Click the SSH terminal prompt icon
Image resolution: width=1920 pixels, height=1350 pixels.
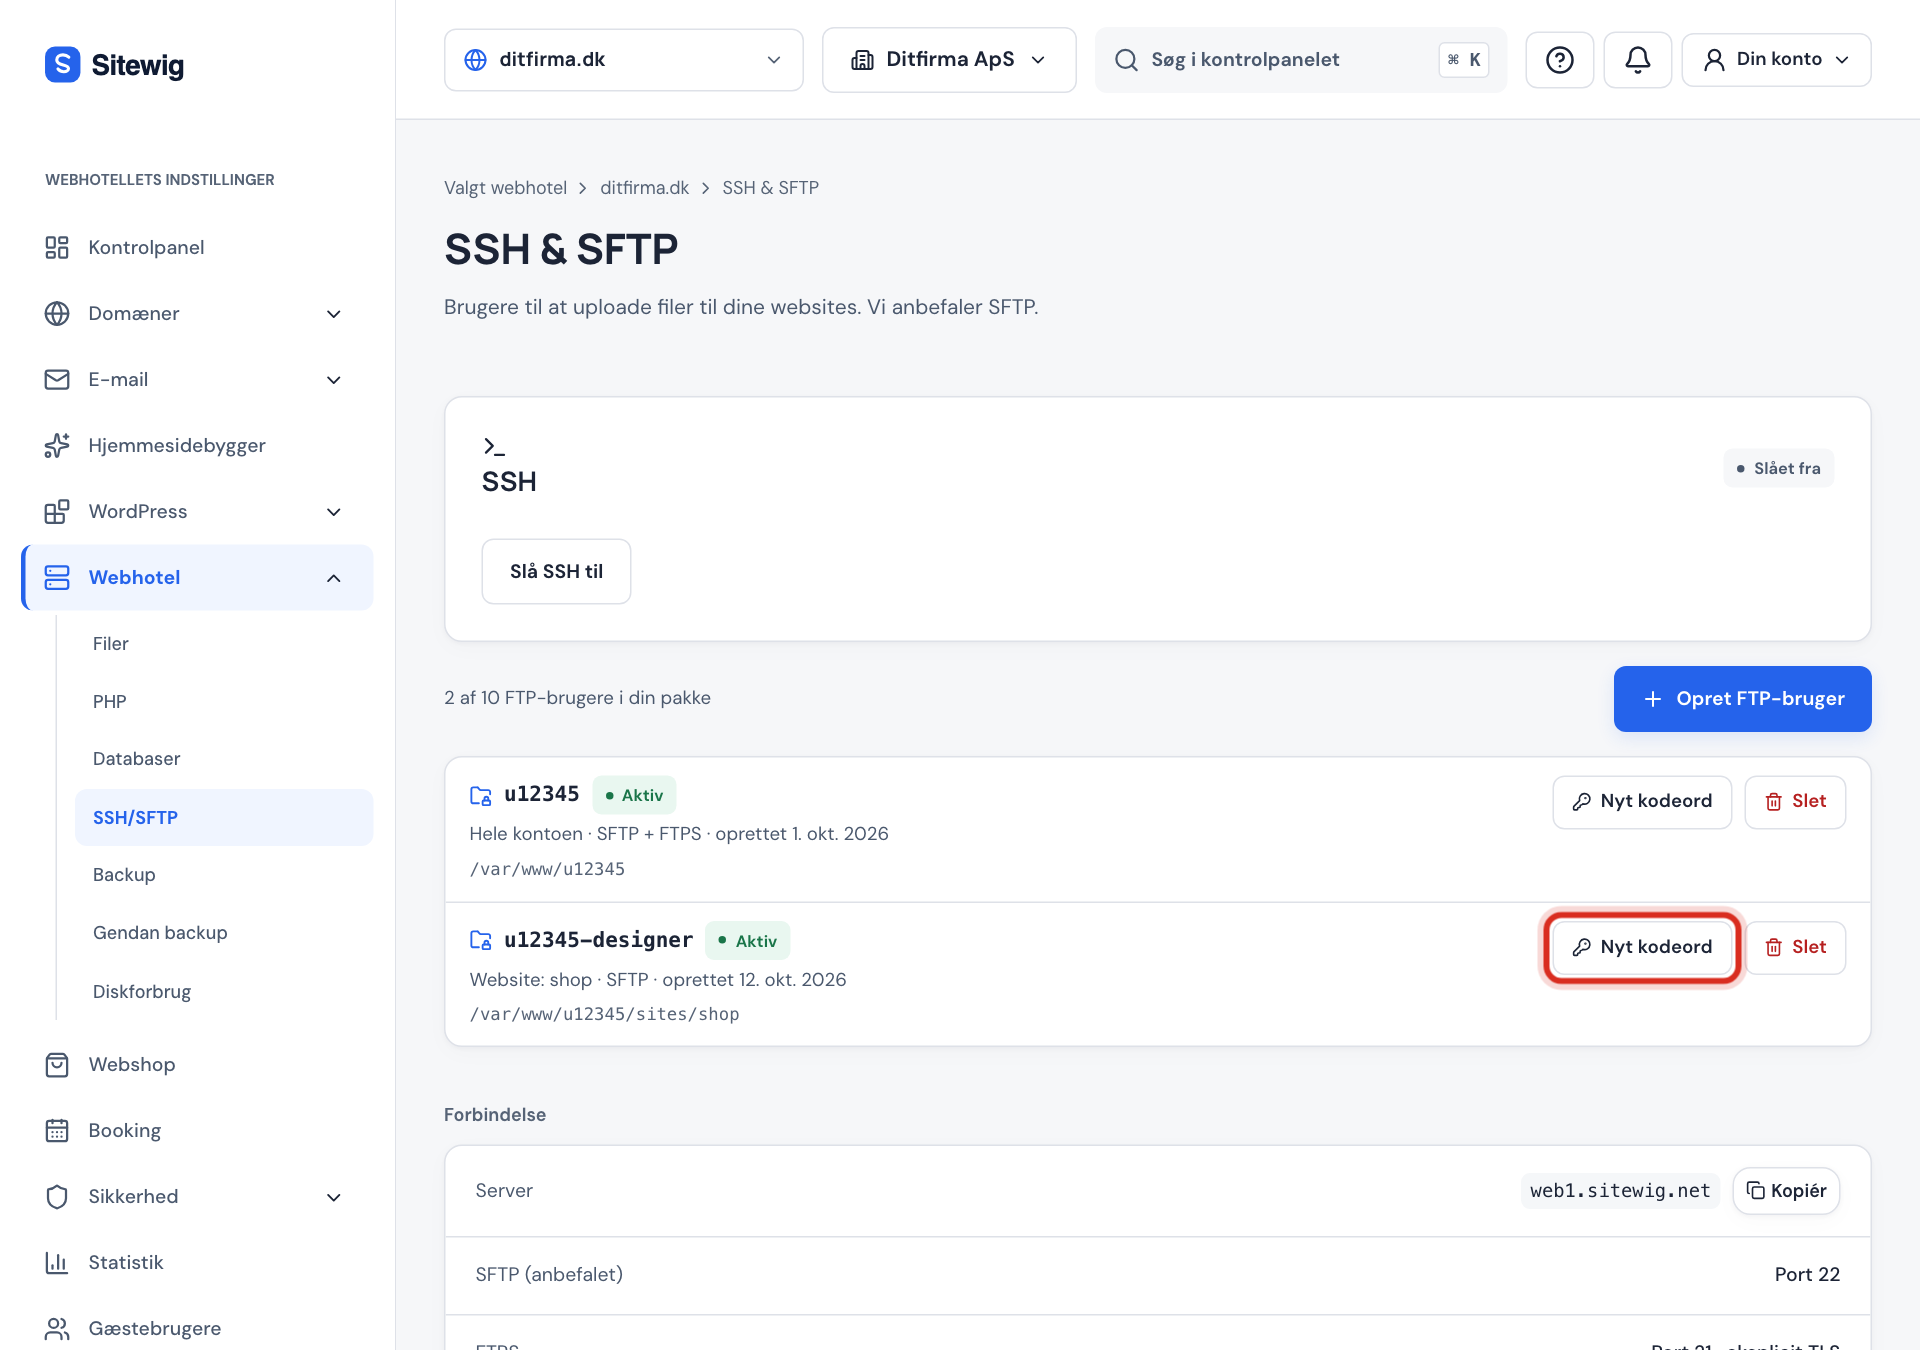click(x=494, y=446)
